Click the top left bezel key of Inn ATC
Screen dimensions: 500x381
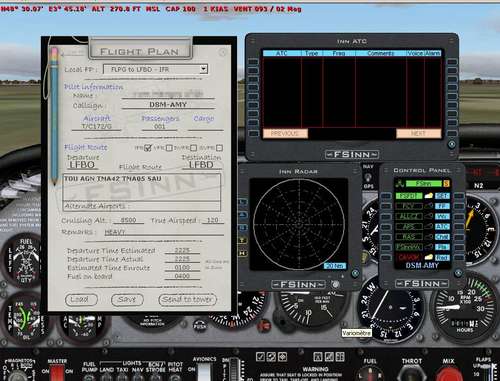tap(253, 62)
